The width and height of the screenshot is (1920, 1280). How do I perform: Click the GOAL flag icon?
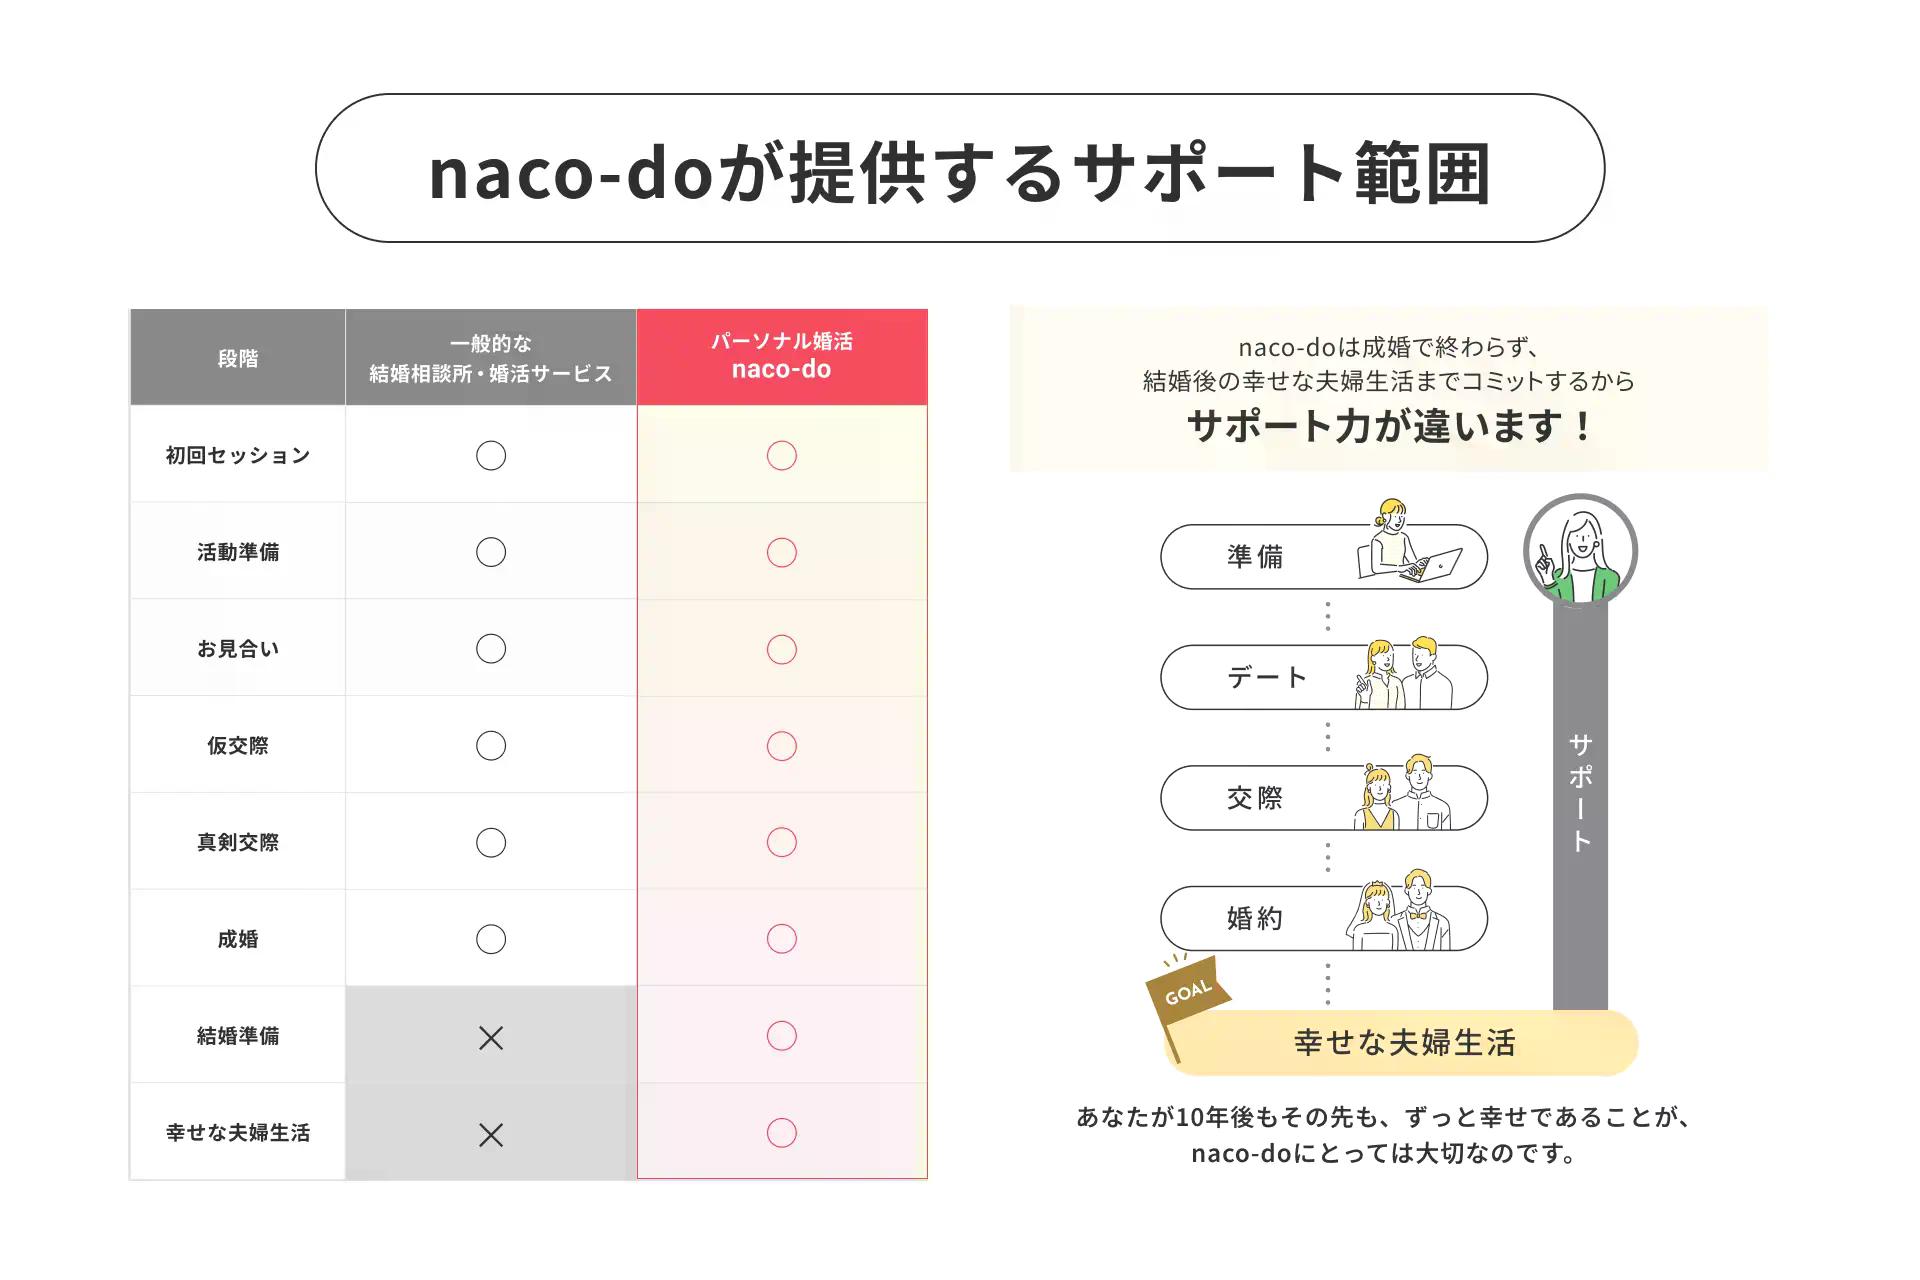[1187, 994]
